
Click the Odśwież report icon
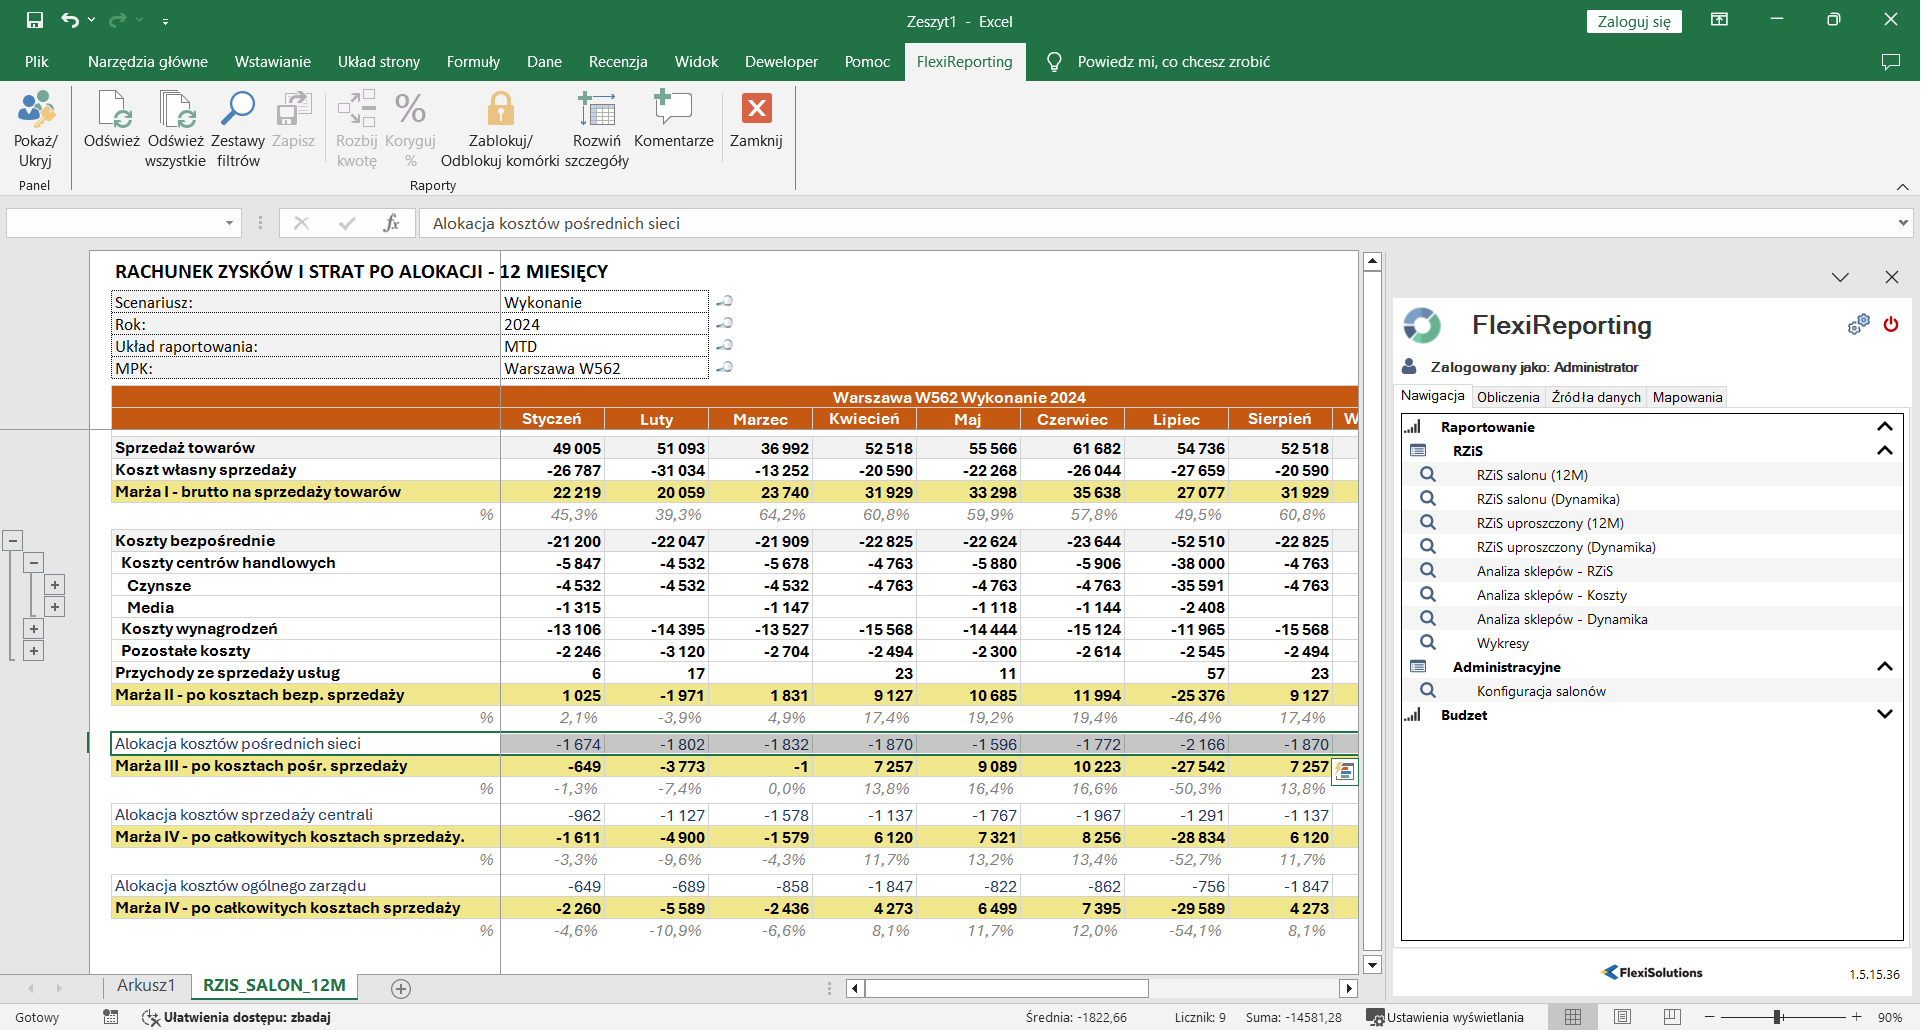(x=112, y=110)
